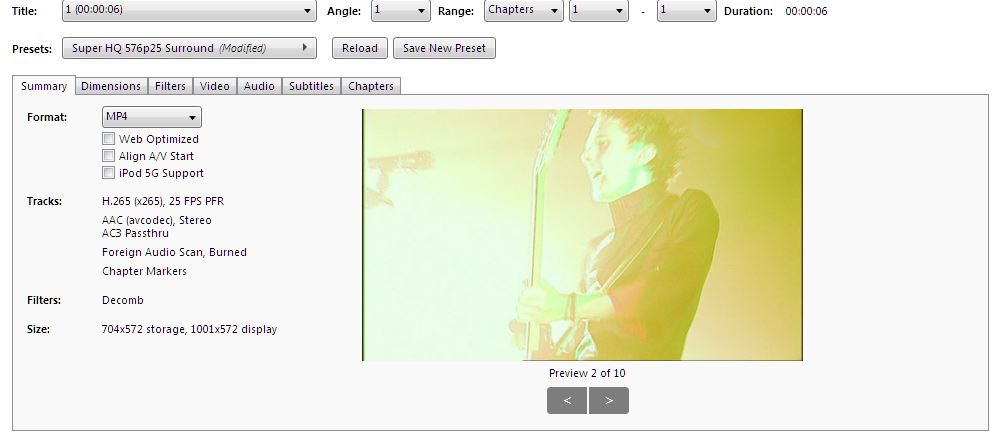This screenshot has width=998, height=434.
Task: Click the H.265 (x265), 25 FPS PFR text
Action: point(163,201)
